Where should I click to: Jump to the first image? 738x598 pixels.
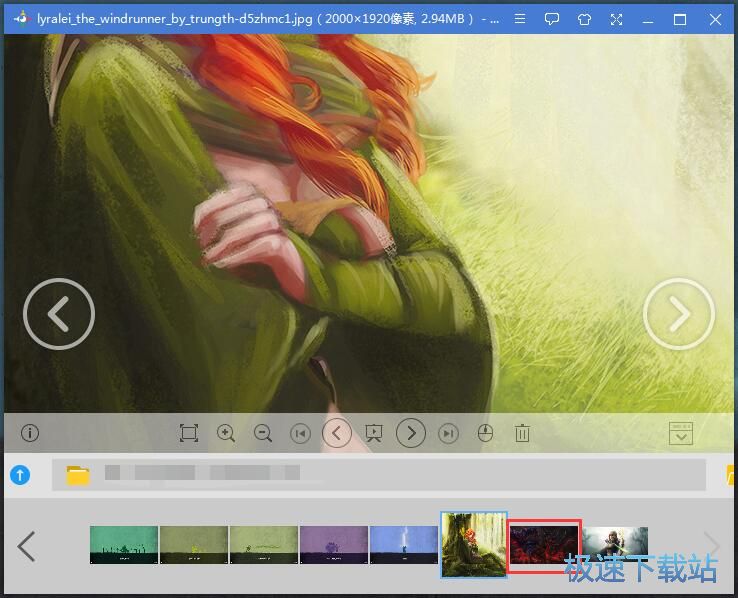[x=300, y=433]
